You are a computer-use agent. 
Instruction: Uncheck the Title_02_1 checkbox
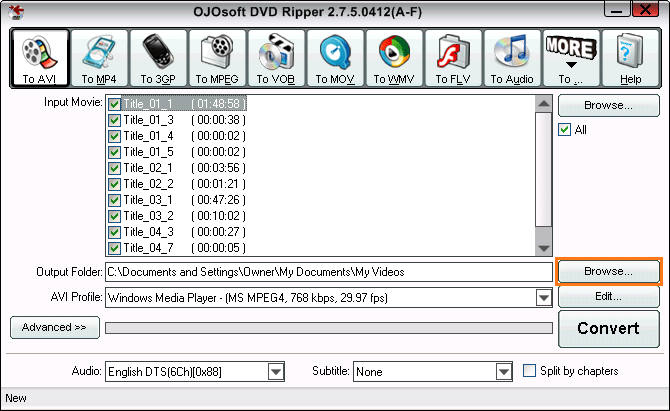coord(114,168)
